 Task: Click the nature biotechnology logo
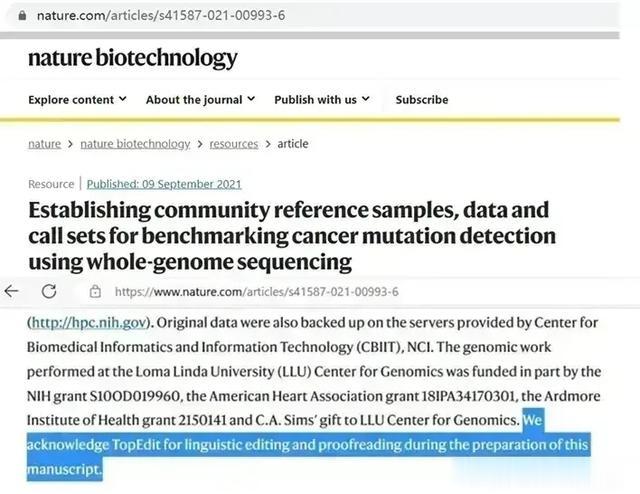133,58
